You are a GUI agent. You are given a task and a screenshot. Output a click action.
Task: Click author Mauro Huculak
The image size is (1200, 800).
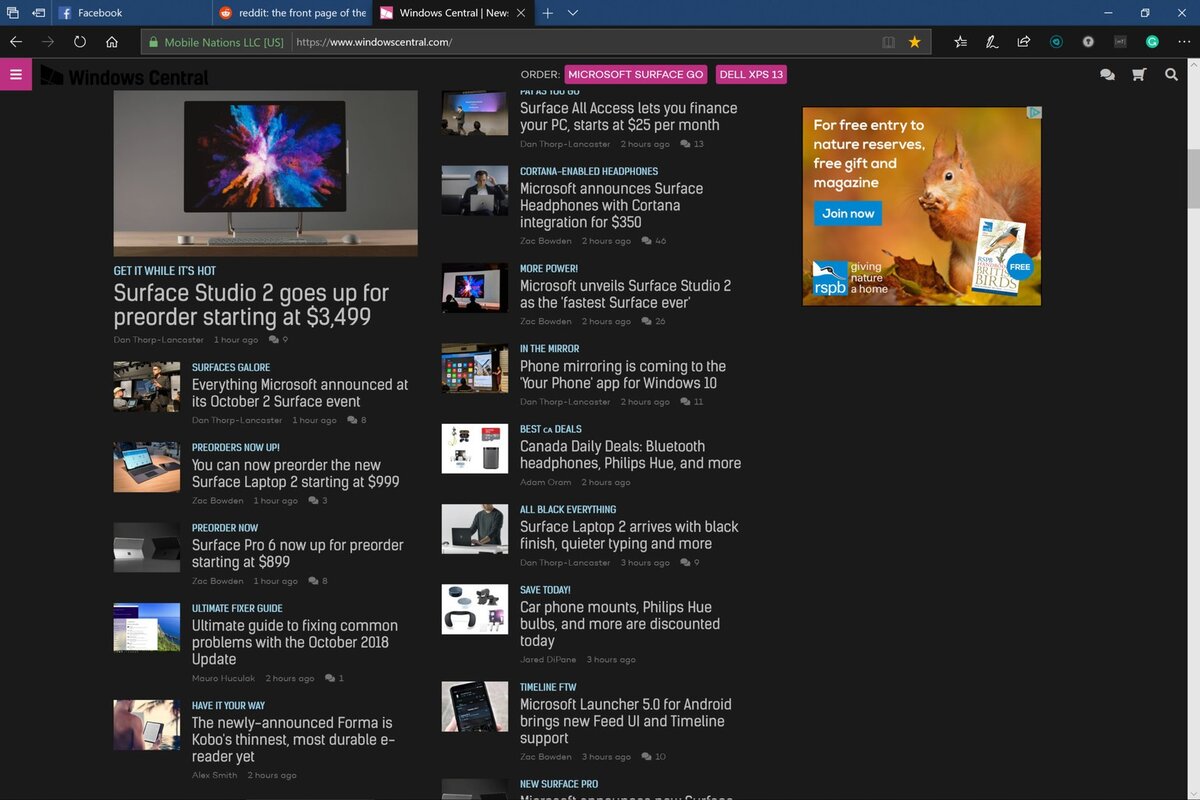point(223,678)
